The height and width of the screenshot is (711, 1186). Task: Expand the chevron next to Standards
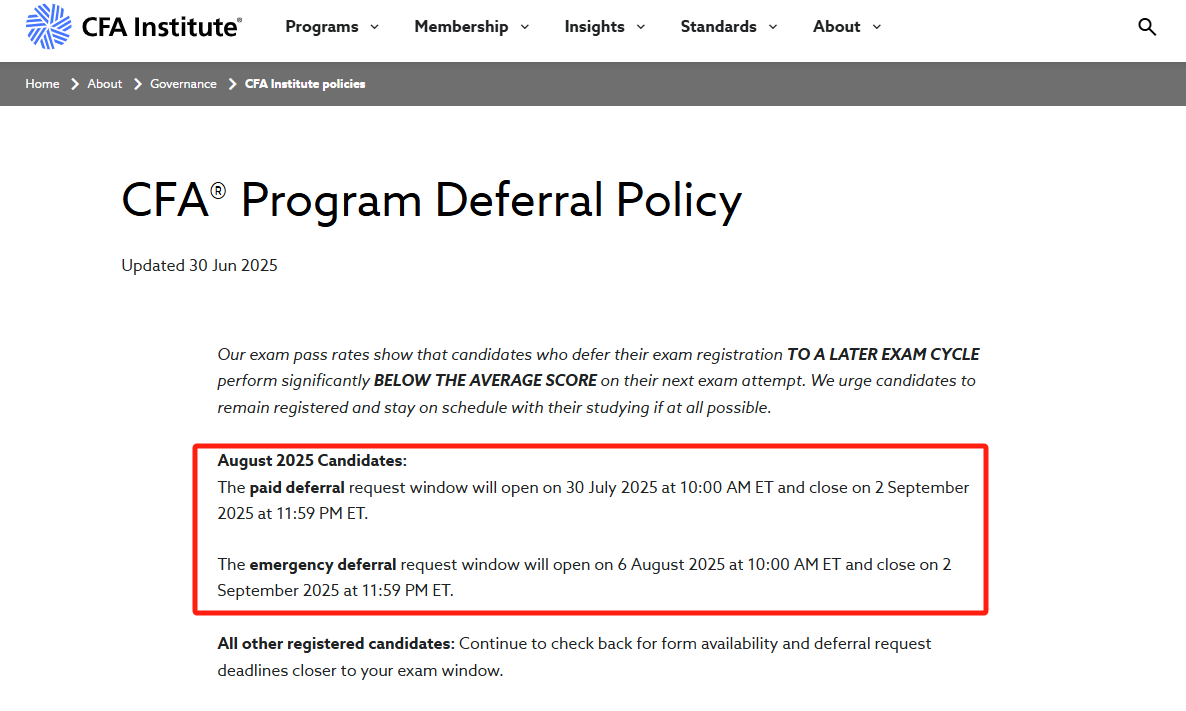pos(773,27)
